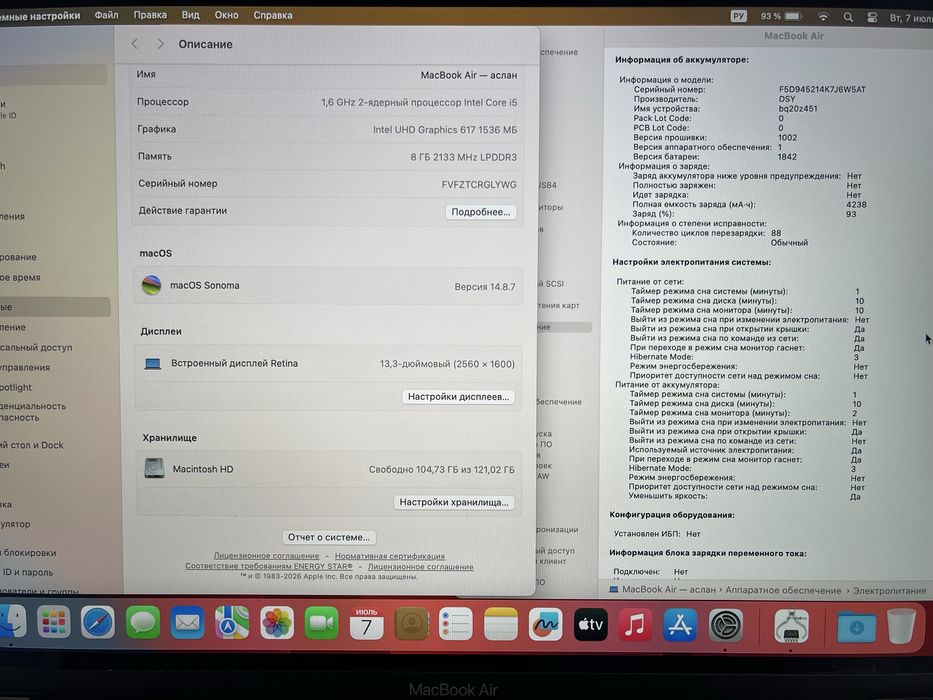The image size is (933, 700).
Task: Click Встроенный дисплей Retina row
Action: coord(329,364)
